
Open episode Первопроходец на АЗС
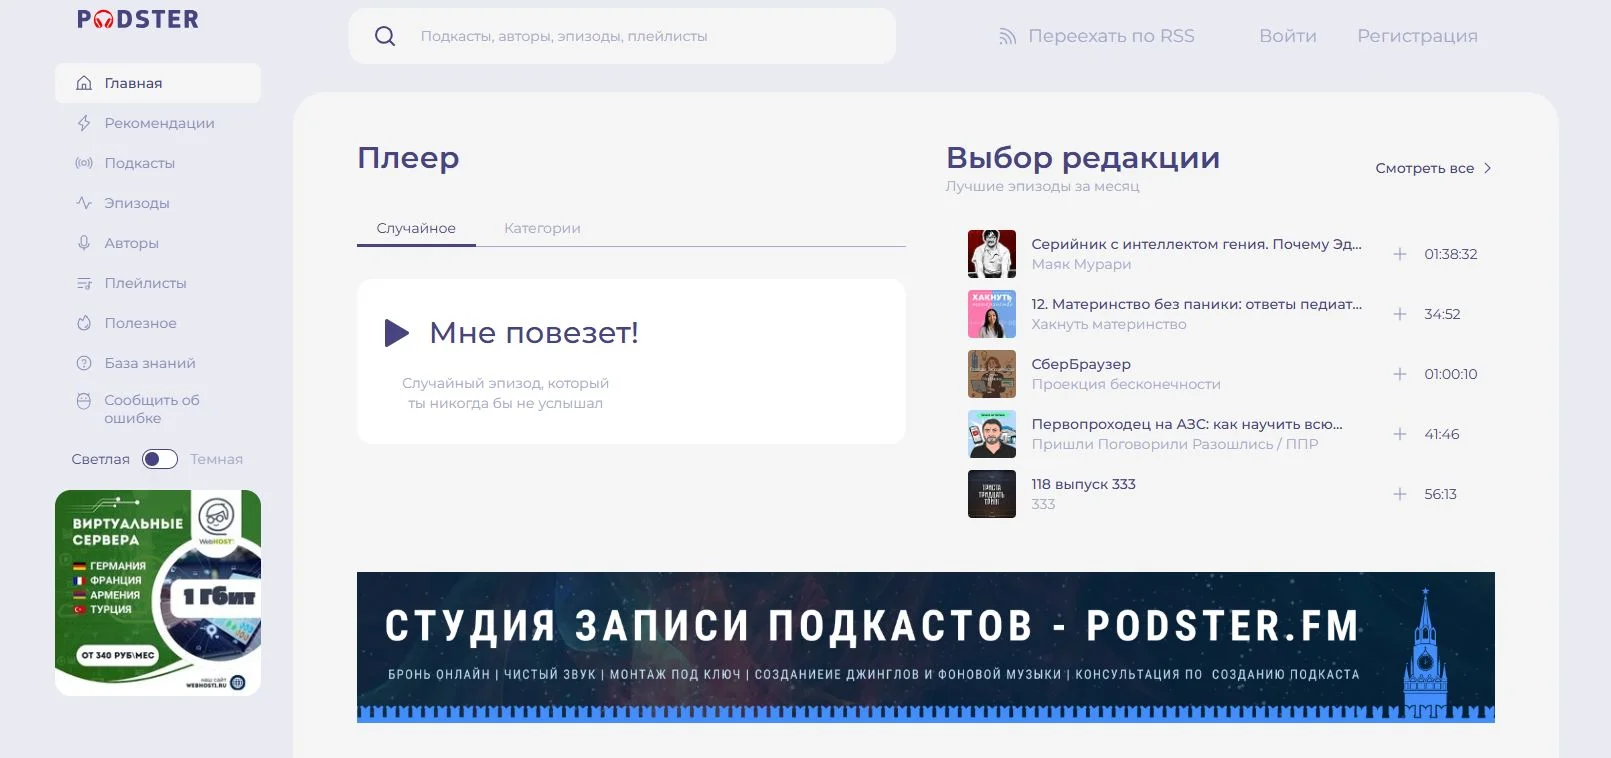[x=1187, y=424]
